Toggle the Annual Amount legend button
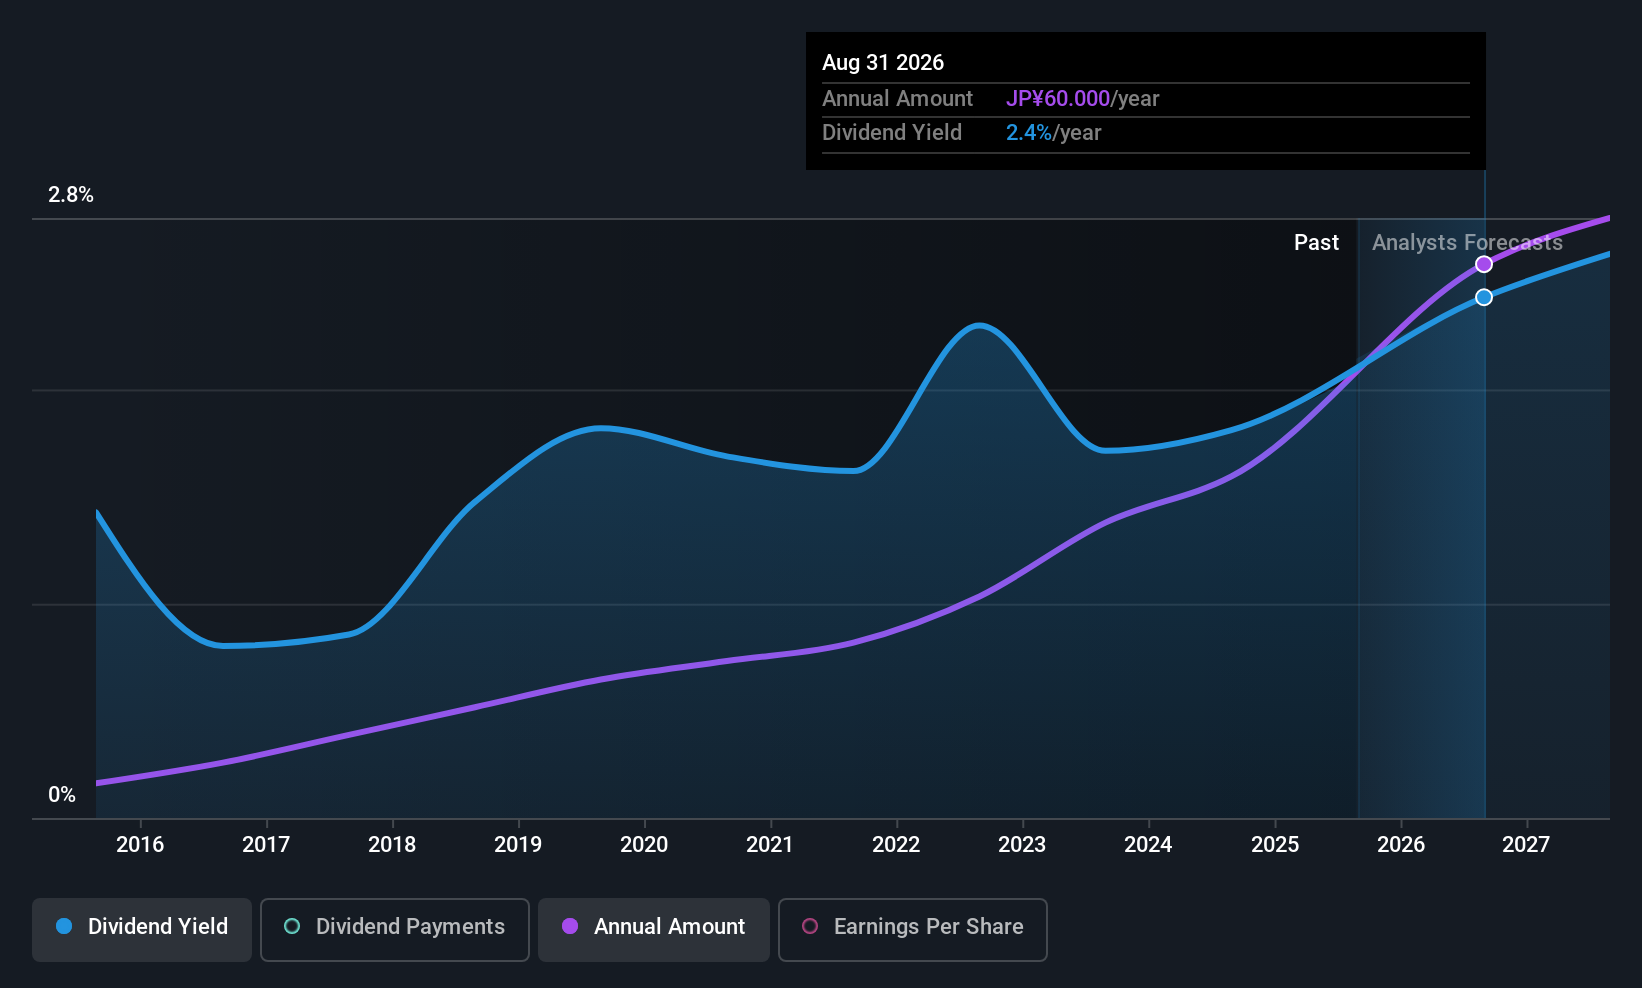 (654, 928)
